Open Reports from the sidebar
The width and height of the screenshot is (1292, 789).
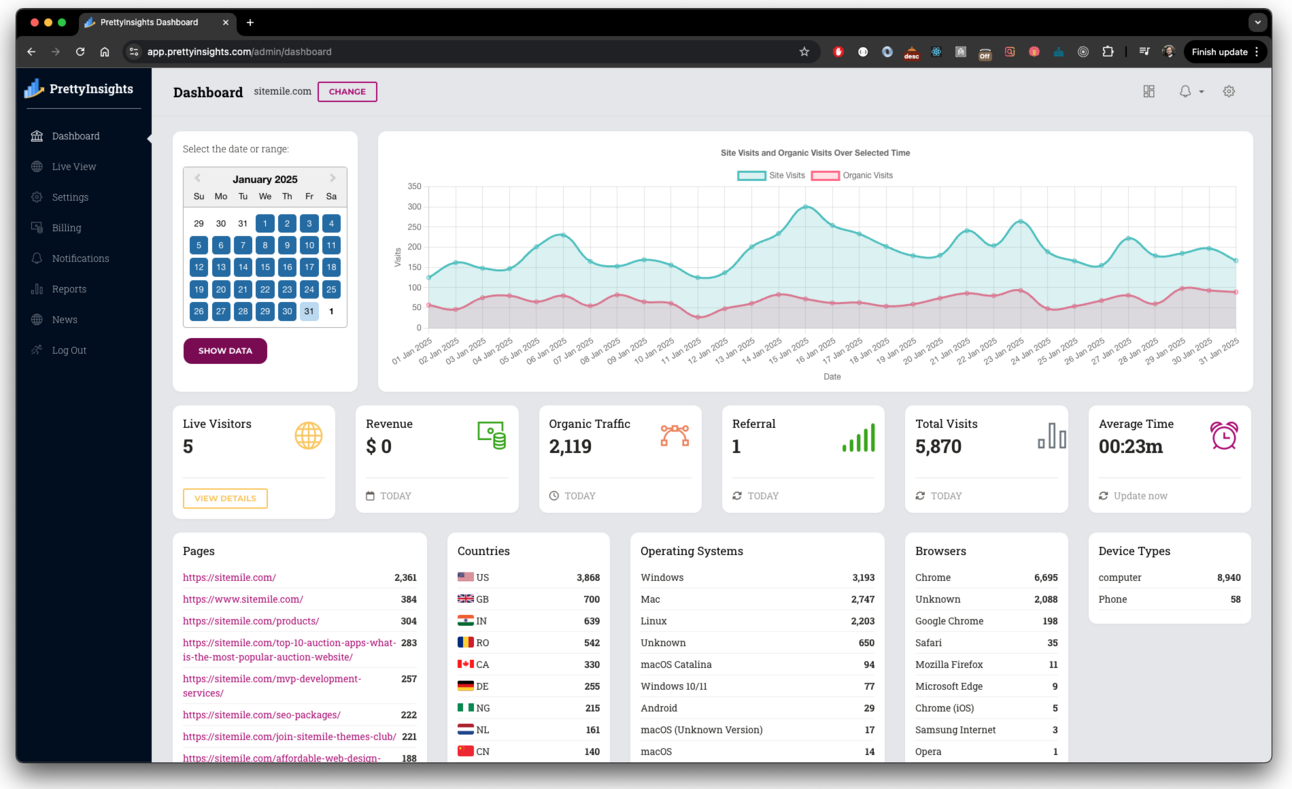click(70, 288)
